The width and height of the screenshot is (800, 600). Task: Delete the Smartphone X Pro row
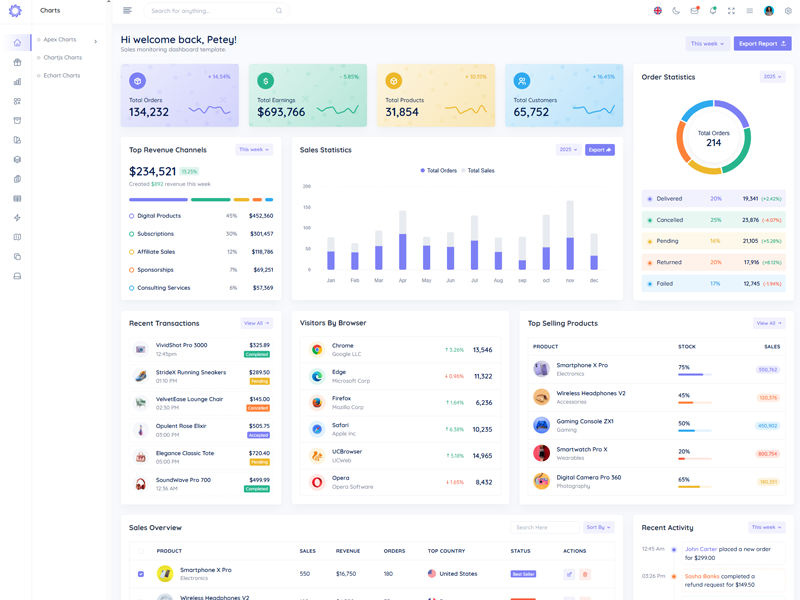pyautogui.click(x=585, y=574)
